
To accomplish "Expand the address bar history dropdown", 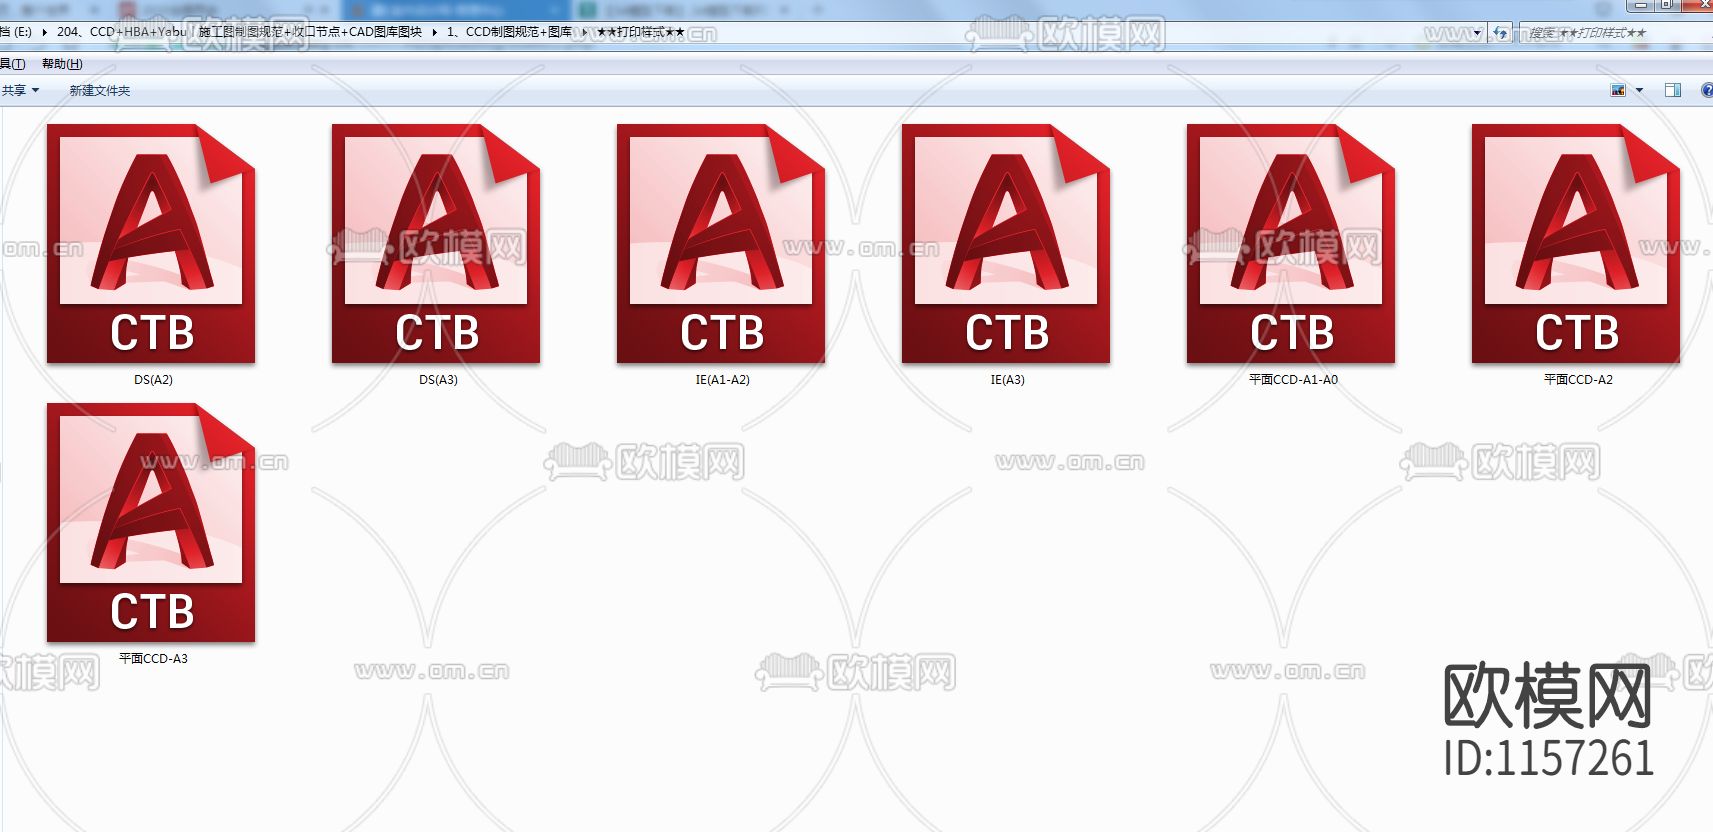I will pos(1477,32).
